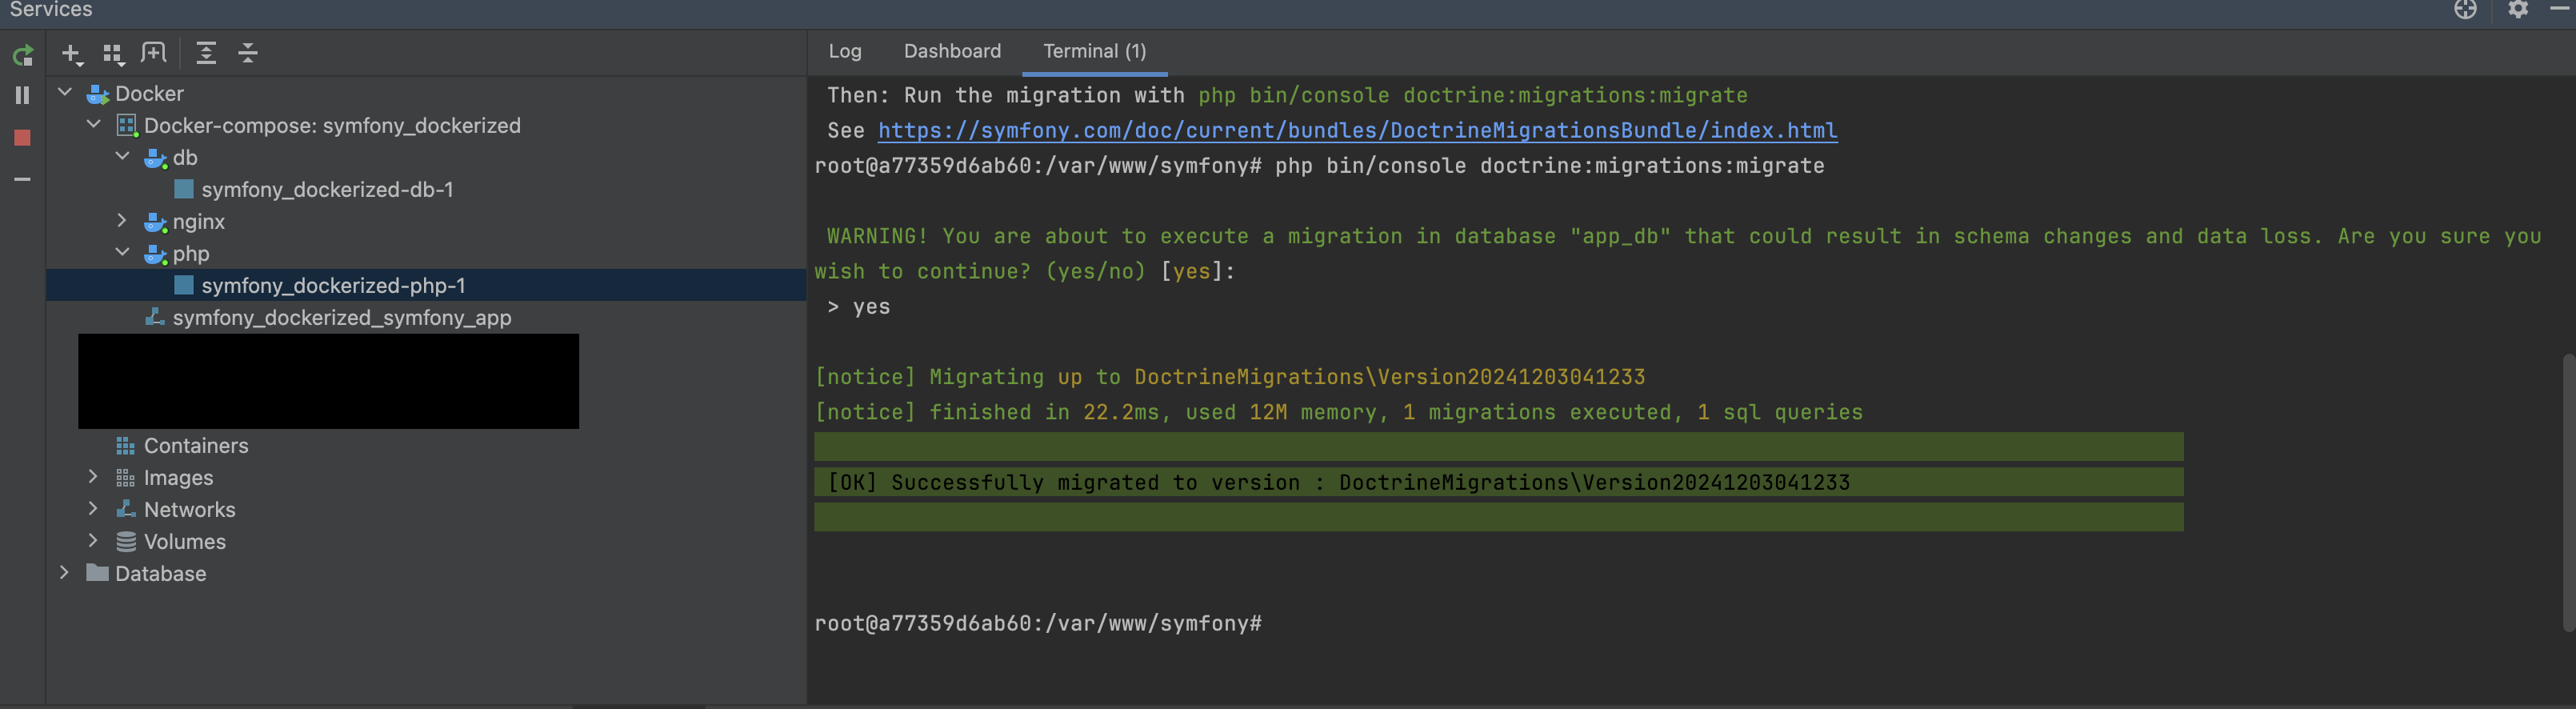The image size is (2576, 709).
Task: Click the "> yes" answer line
Action: 858,307
